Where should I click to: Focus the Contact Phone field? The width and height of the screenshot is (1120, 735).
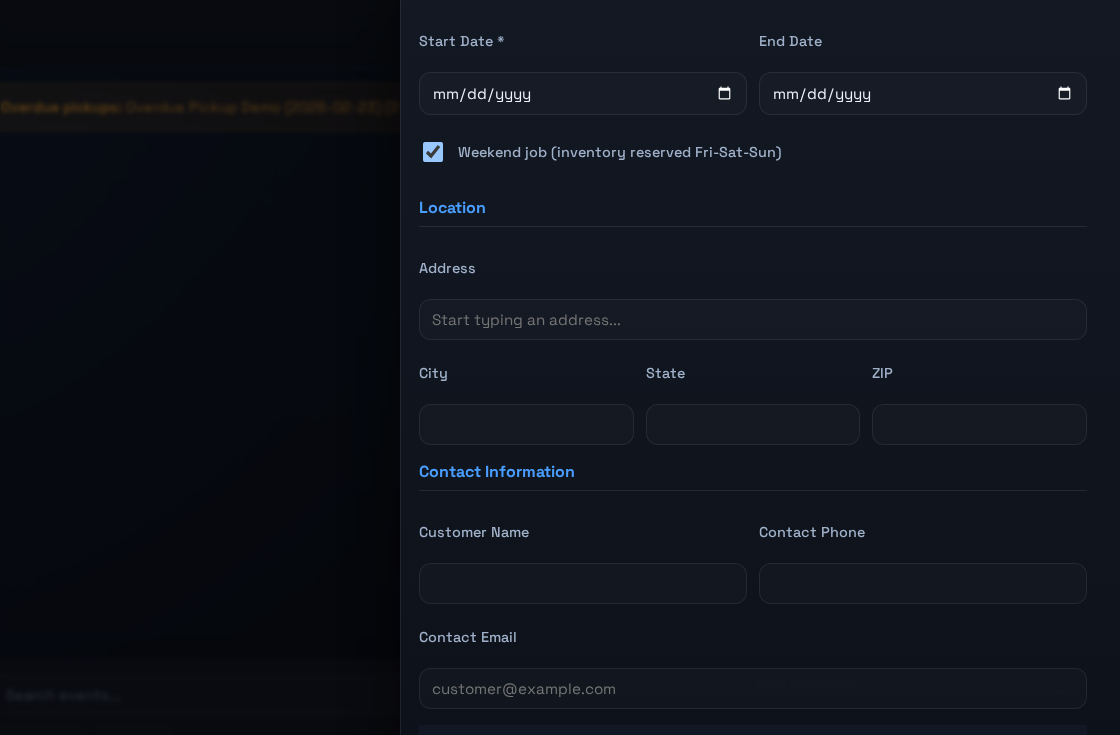922,583
